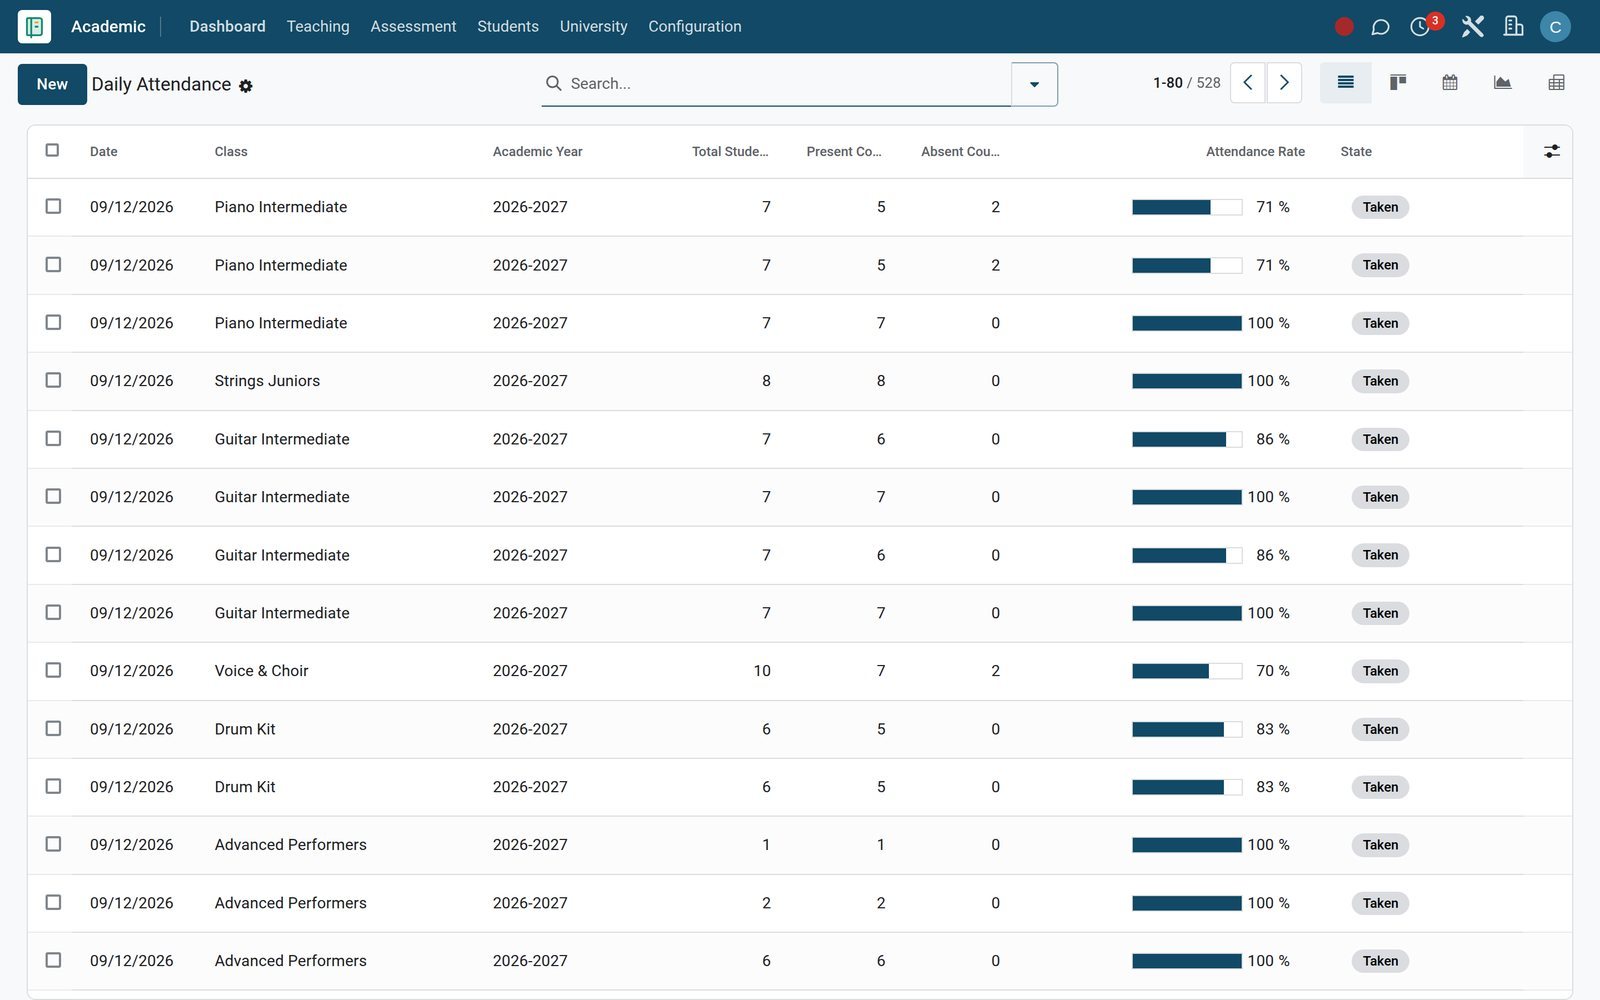The image size is (1600, 1000).
Task: Select the first Guitar Intermediate 86% row checkbox
Action: (x=53, y=438)
